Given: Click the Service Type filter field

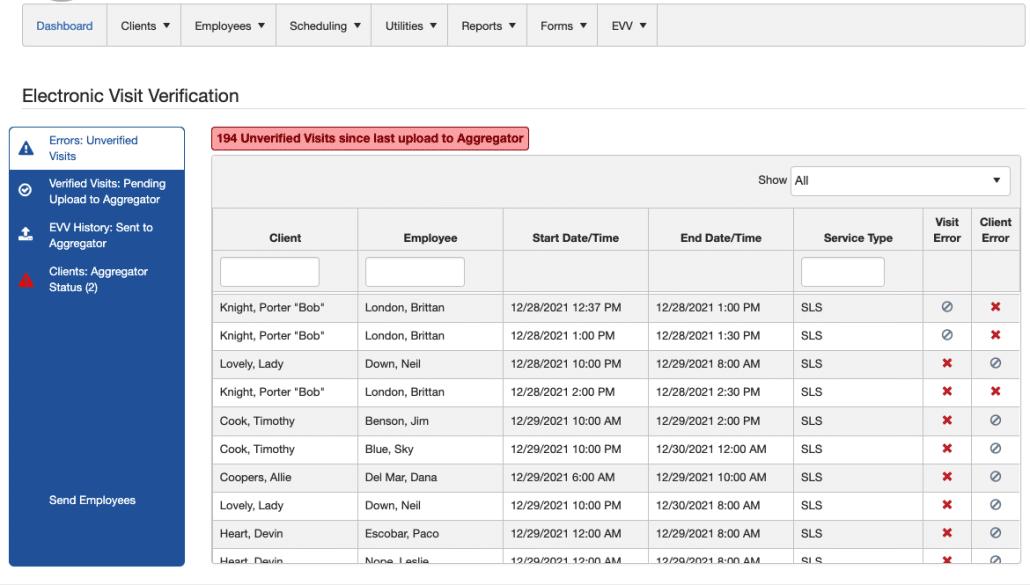Looking at the screenshot, I should [x=842, y=272].
